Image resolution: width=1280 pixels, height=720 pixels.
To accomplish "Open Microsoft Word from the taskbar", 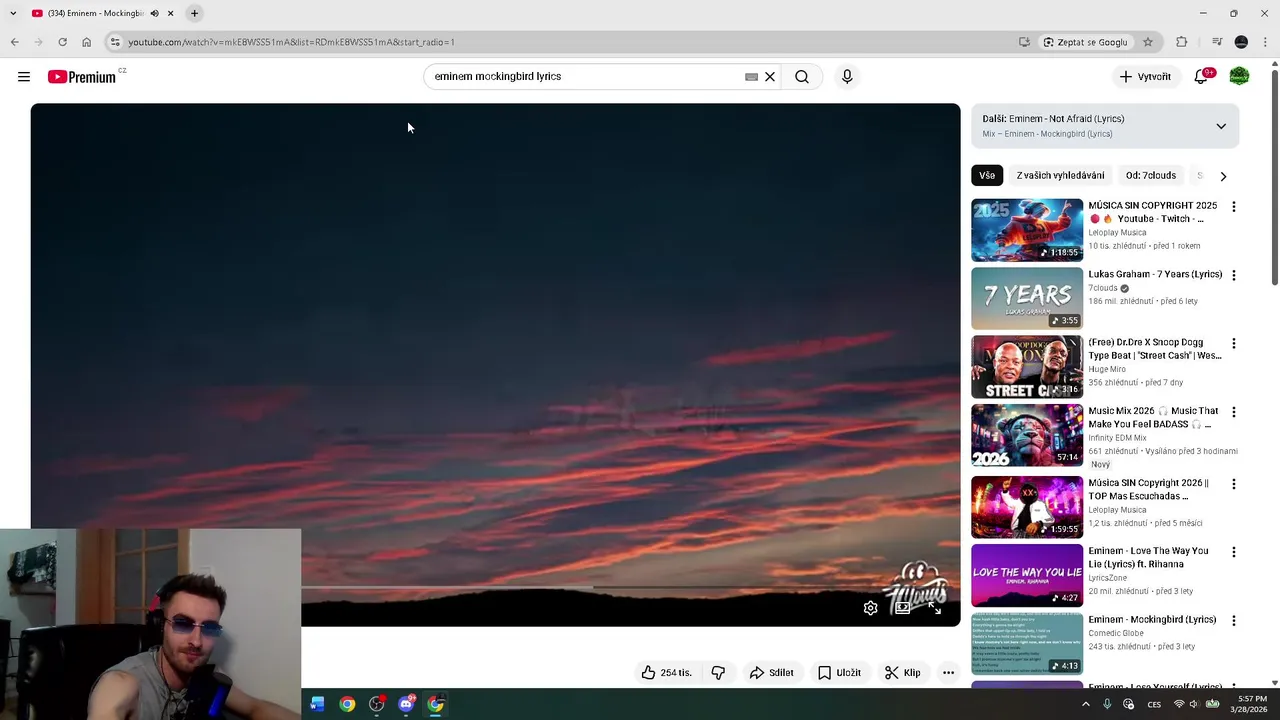I will [318, 704].
